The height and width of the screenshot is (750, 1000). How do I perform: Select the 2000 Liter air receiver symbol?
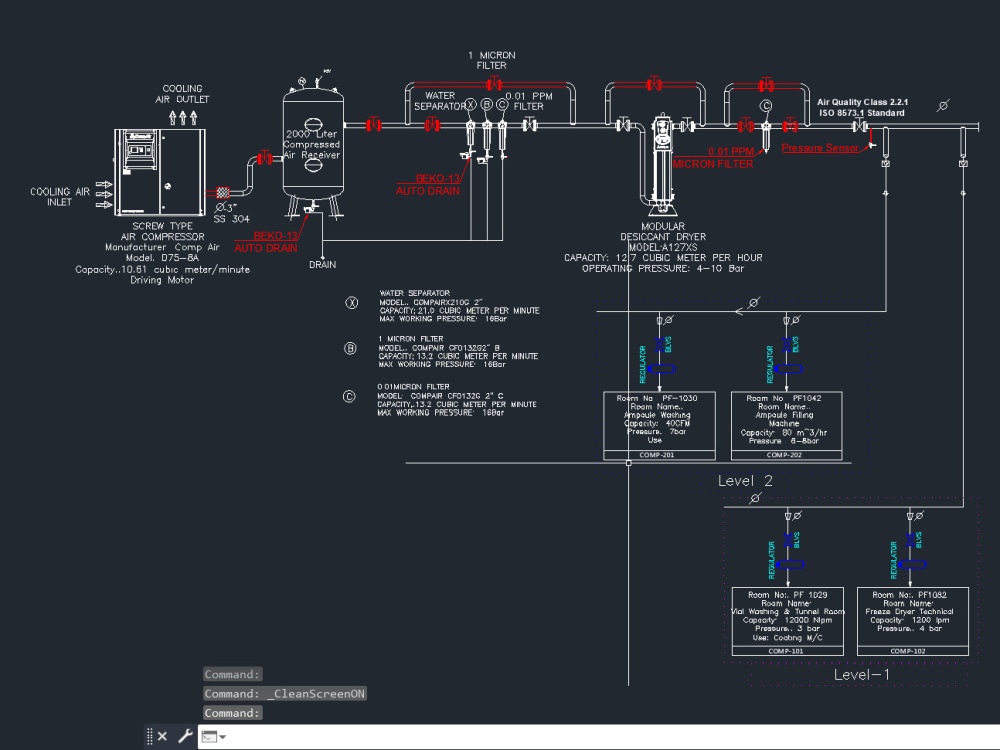(x=313, y=145)
